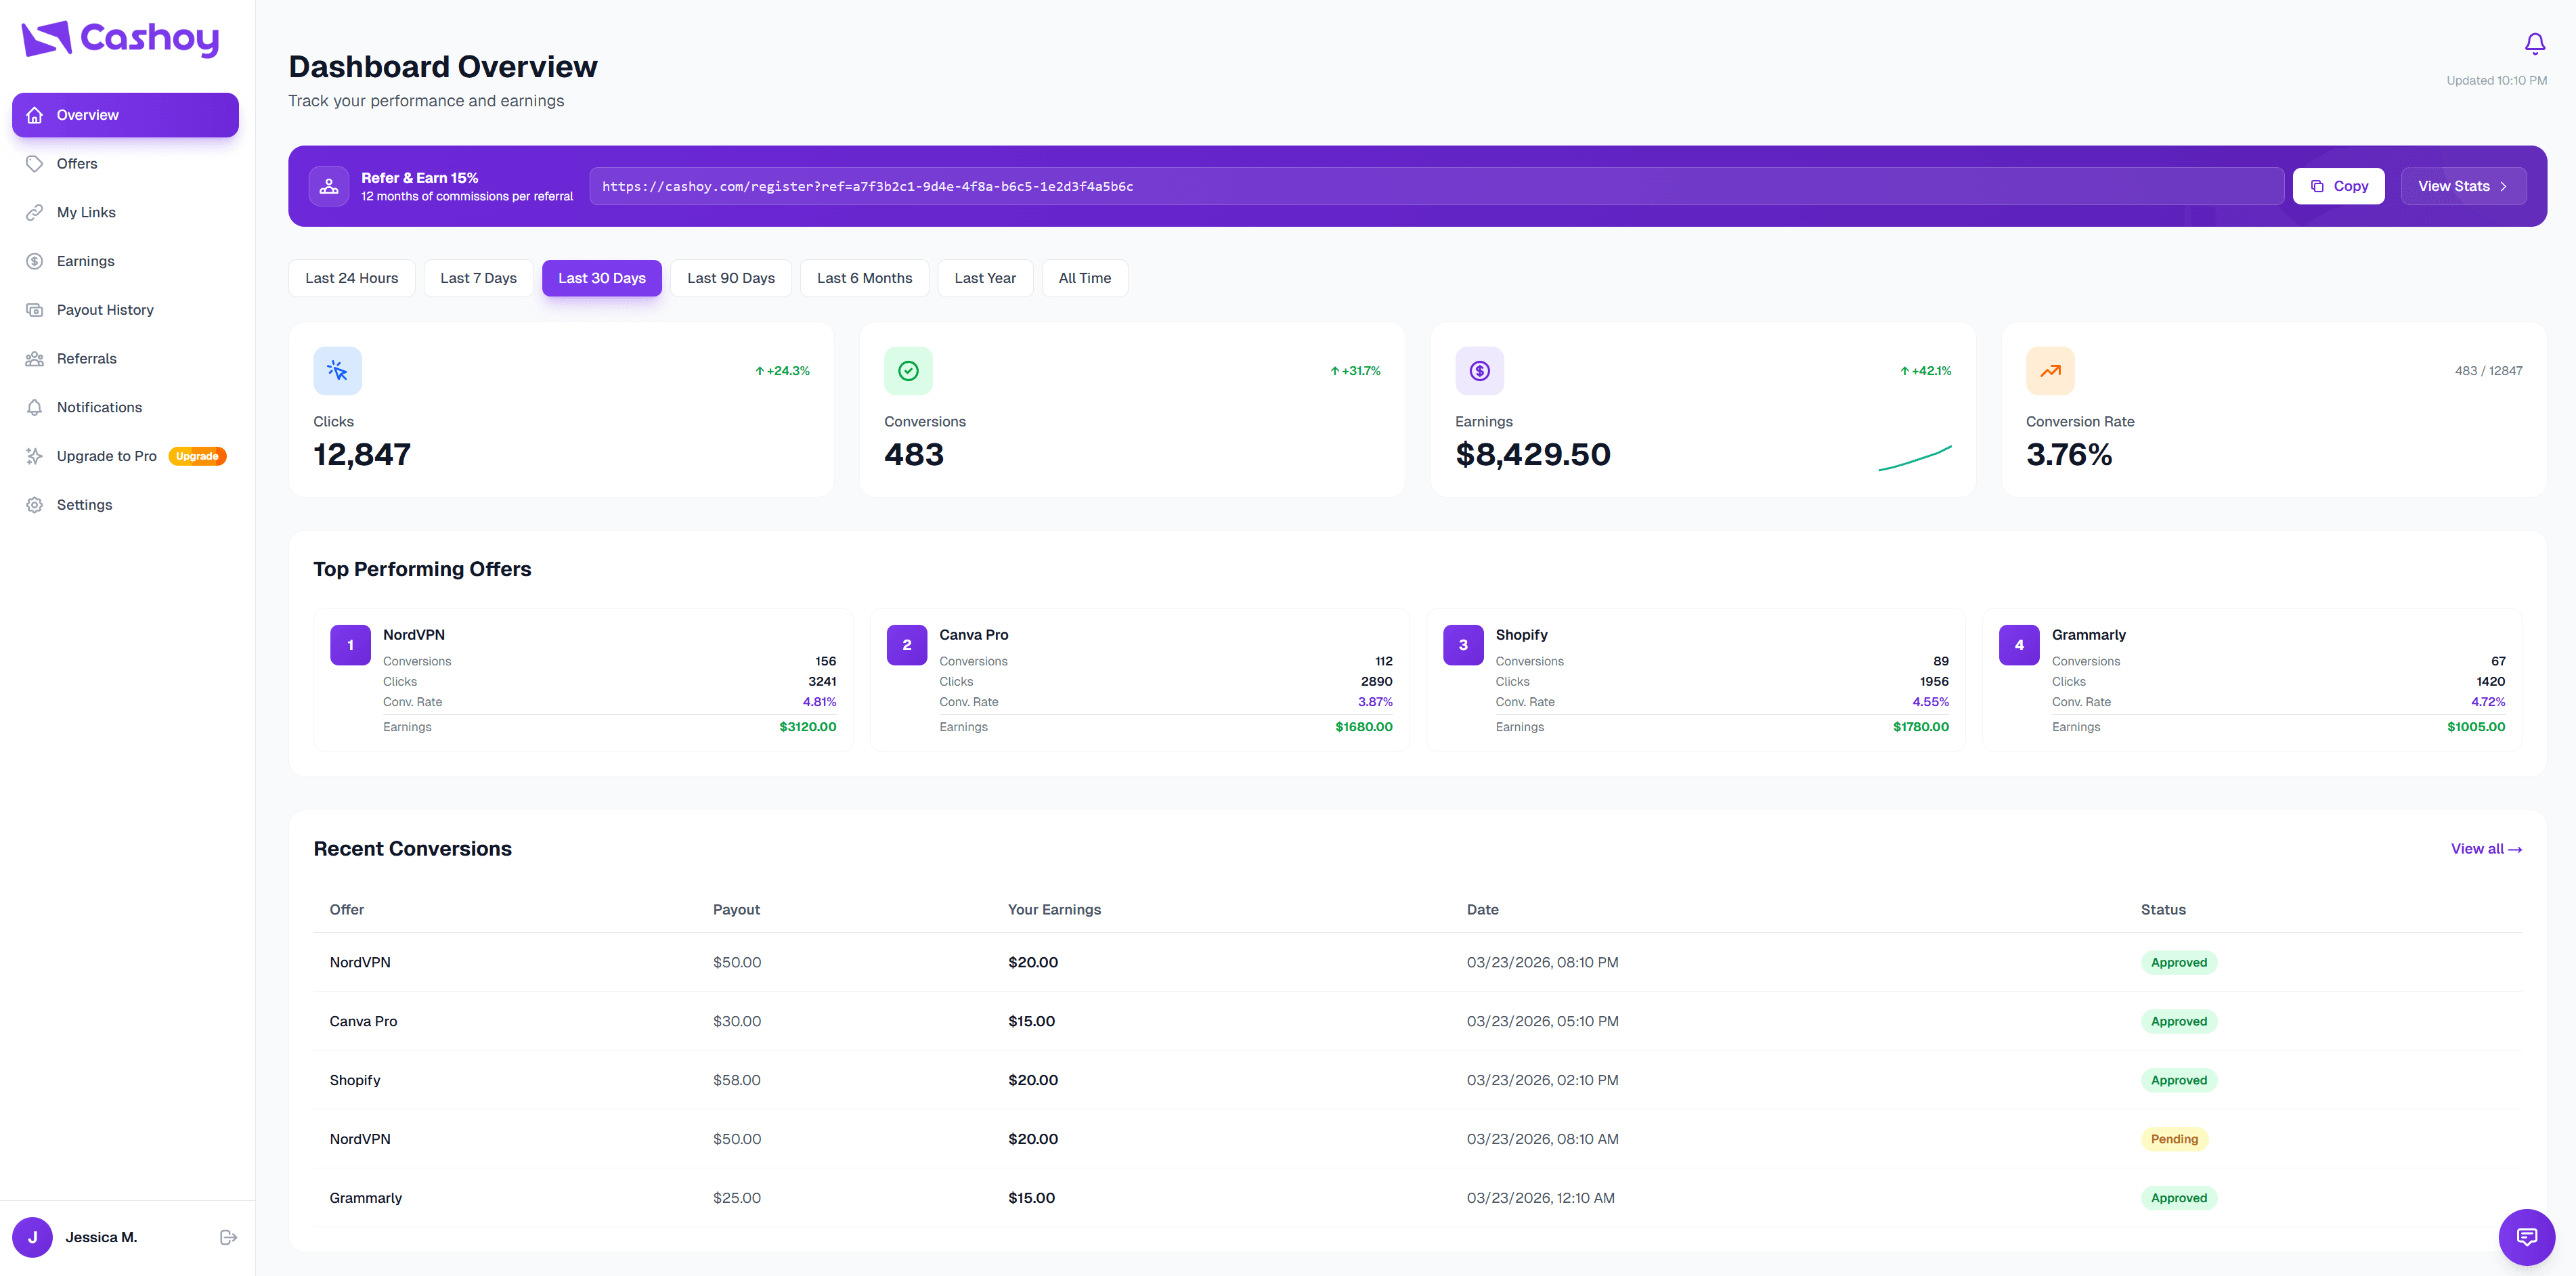Open the Shopify offer card
The height and width of the screenshot is (1276, 2576).
click(x=1695, y=680)
